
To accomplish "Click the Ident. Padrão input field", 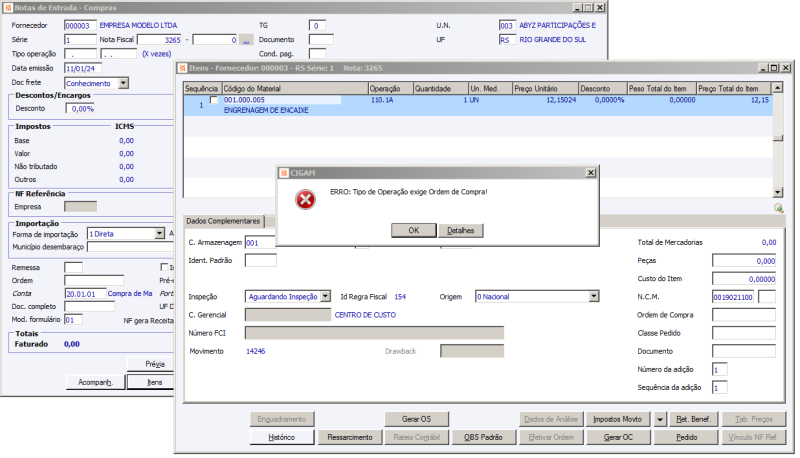I will tap(261, 261).
